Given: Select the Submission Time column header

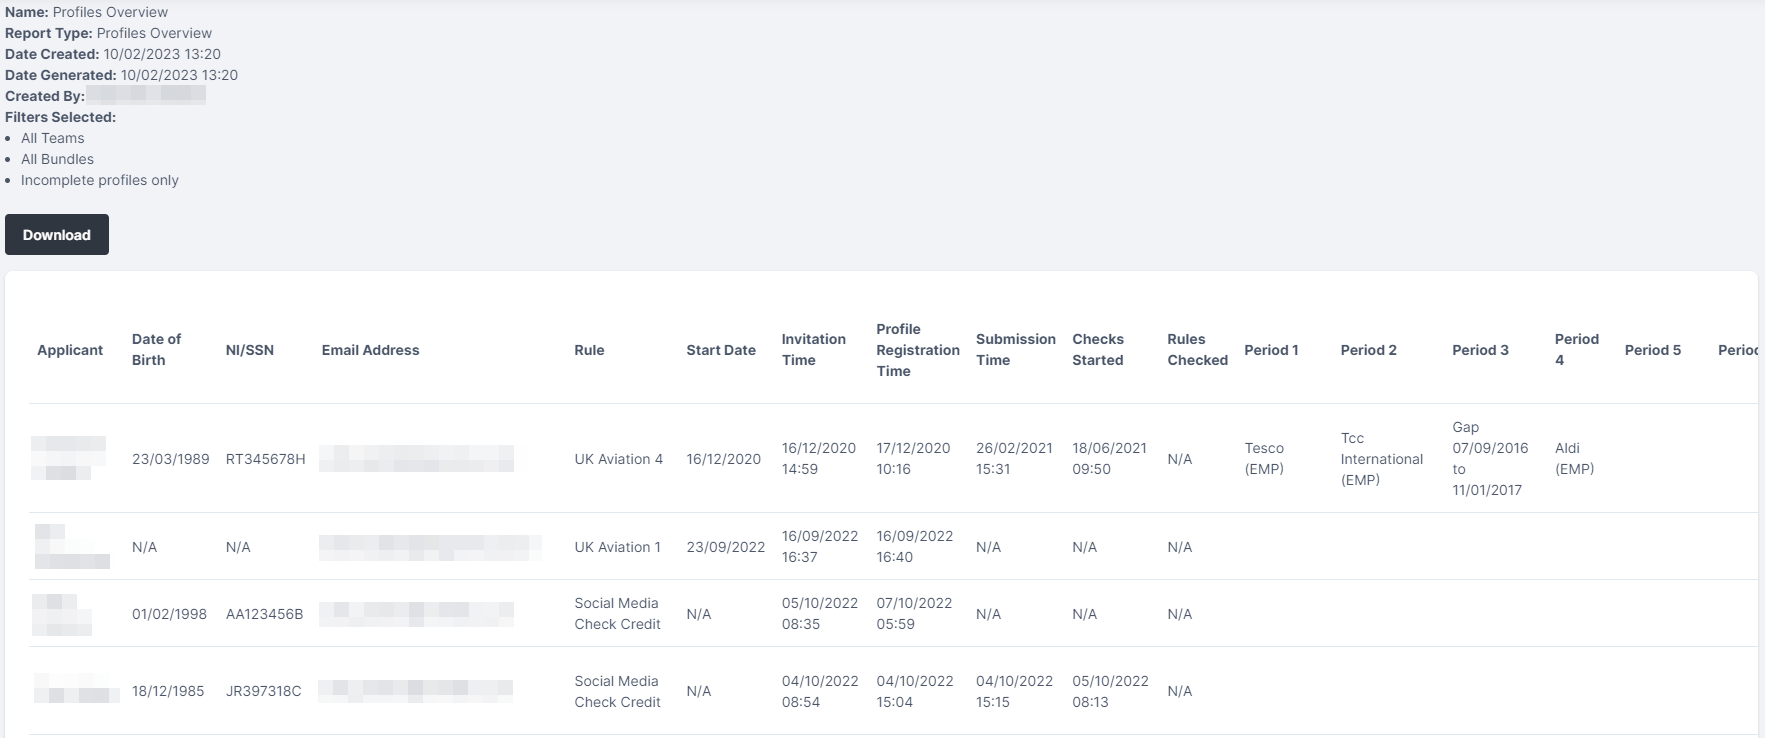Looking at the screenshot, I should 1016,350.
